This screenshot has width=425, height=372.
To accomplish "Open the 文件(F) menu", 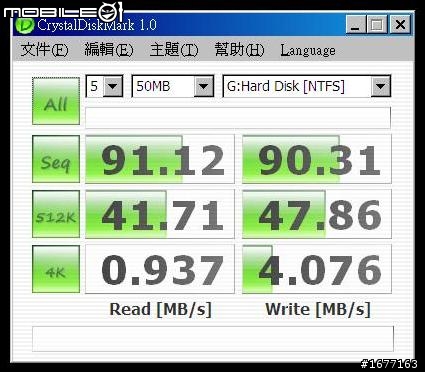I will click(x=44, y=50).
